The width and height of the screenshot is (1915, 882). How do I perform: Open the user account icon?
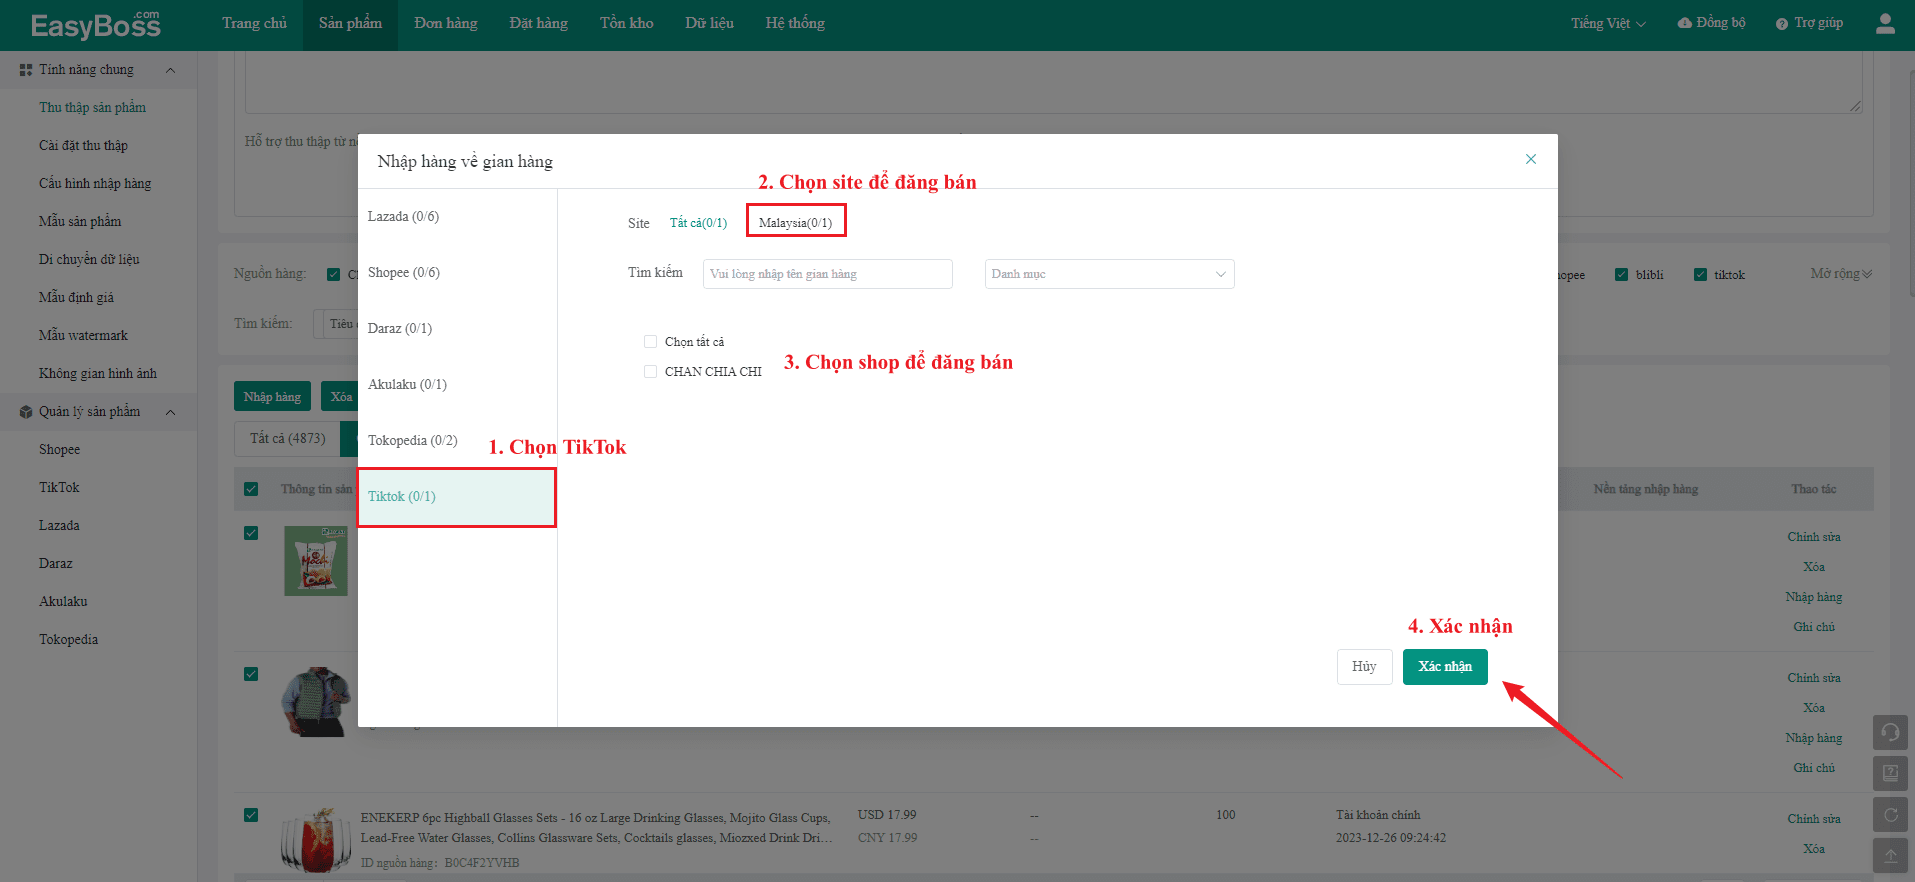(x=1885, y=23)
